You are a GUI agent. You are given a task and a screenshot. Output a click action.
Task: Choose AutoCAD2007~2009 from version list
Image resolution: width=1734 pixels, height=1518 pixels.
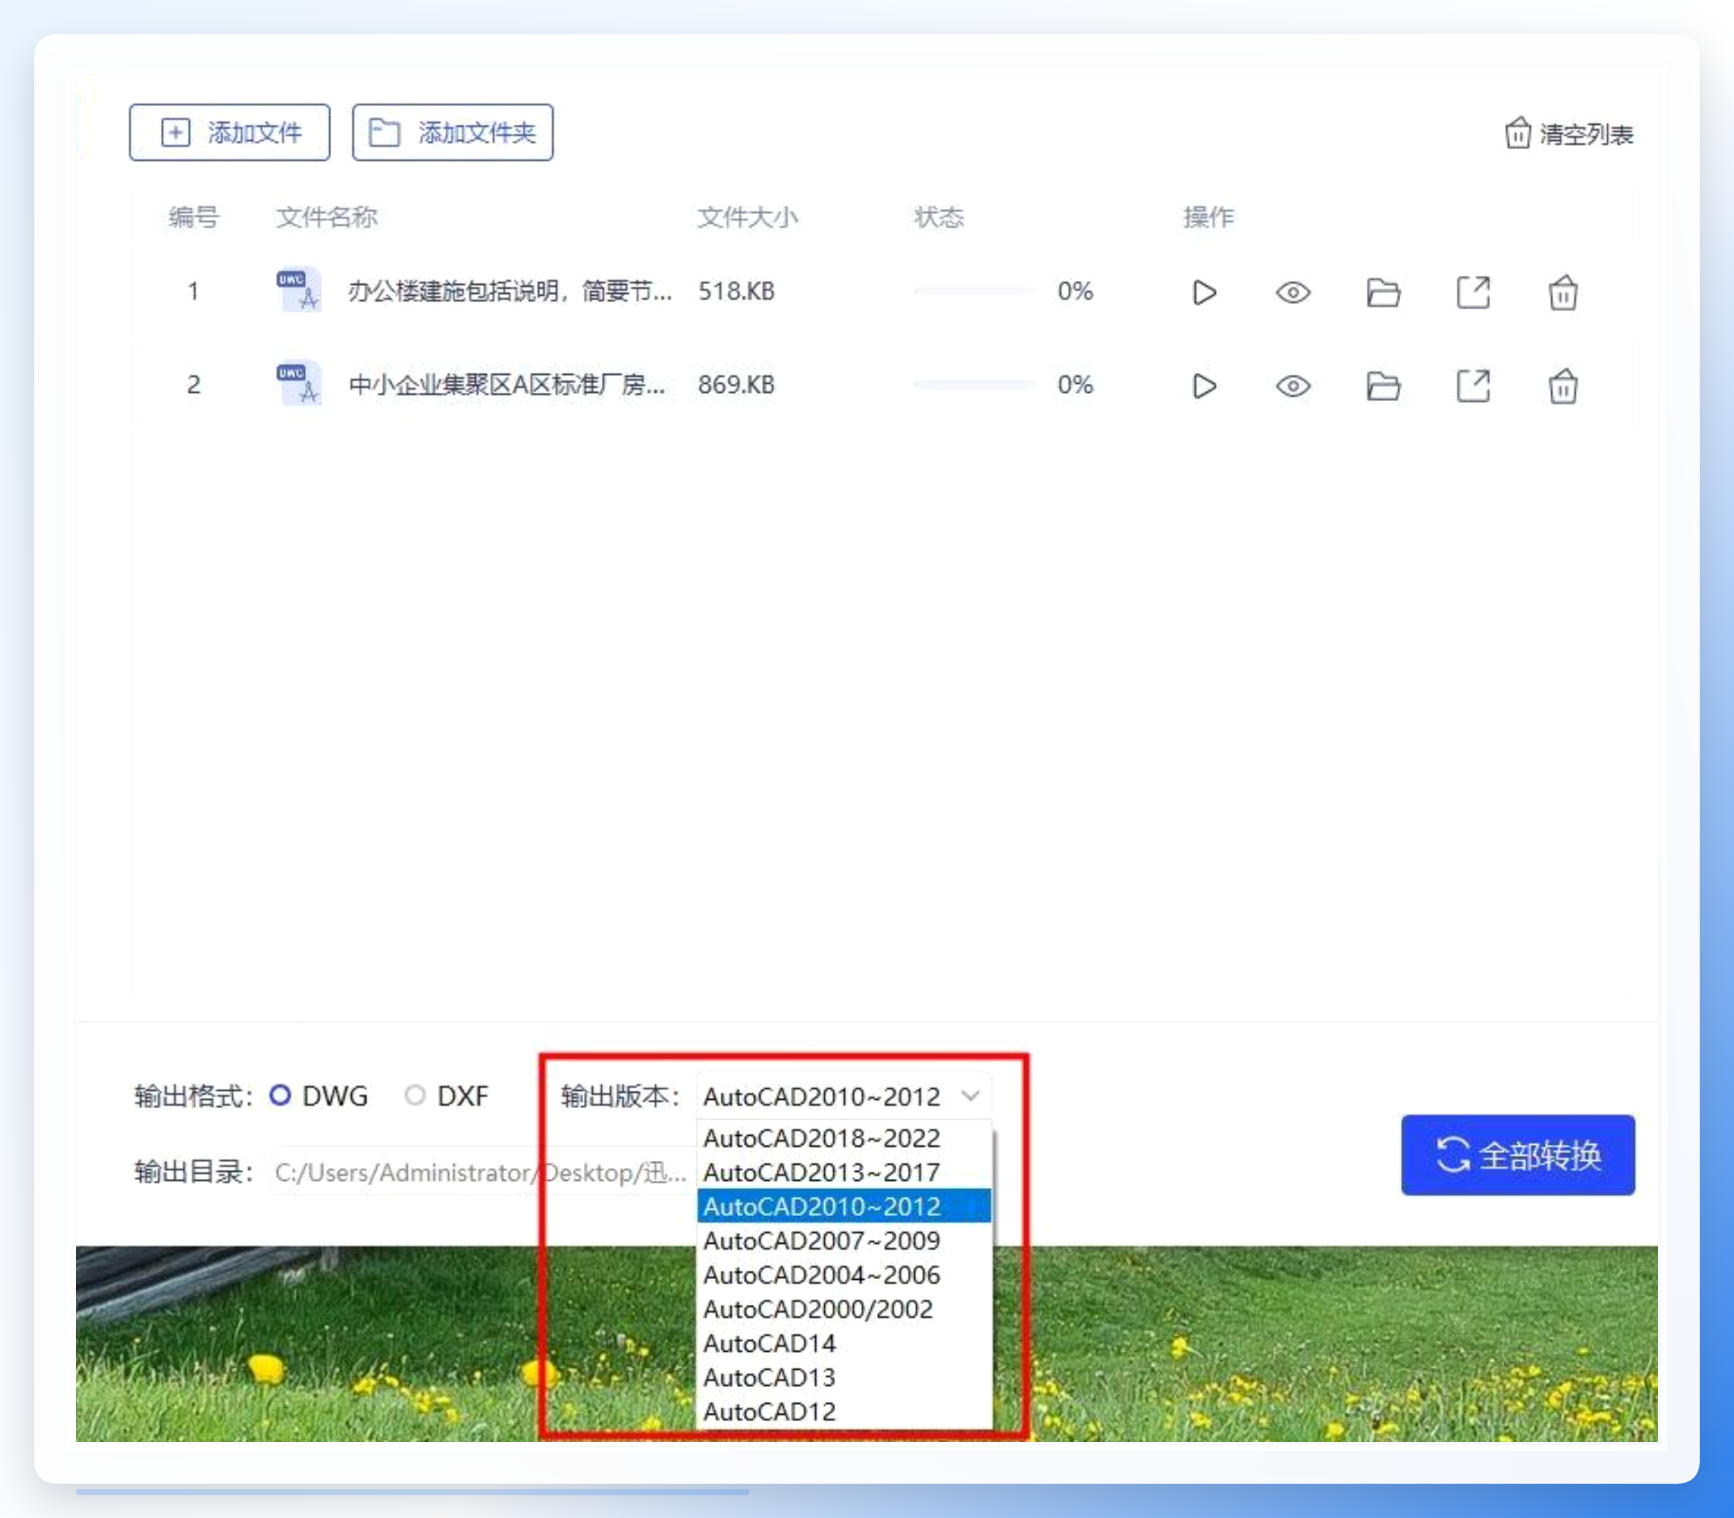pos(844,1240)
